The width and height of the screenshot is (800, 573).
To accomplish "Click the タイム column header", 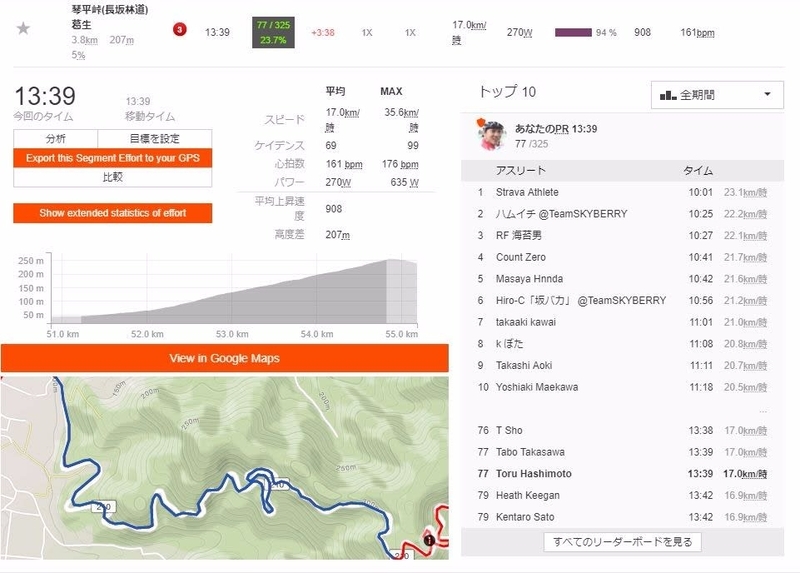I will click(x=698, y=170).
